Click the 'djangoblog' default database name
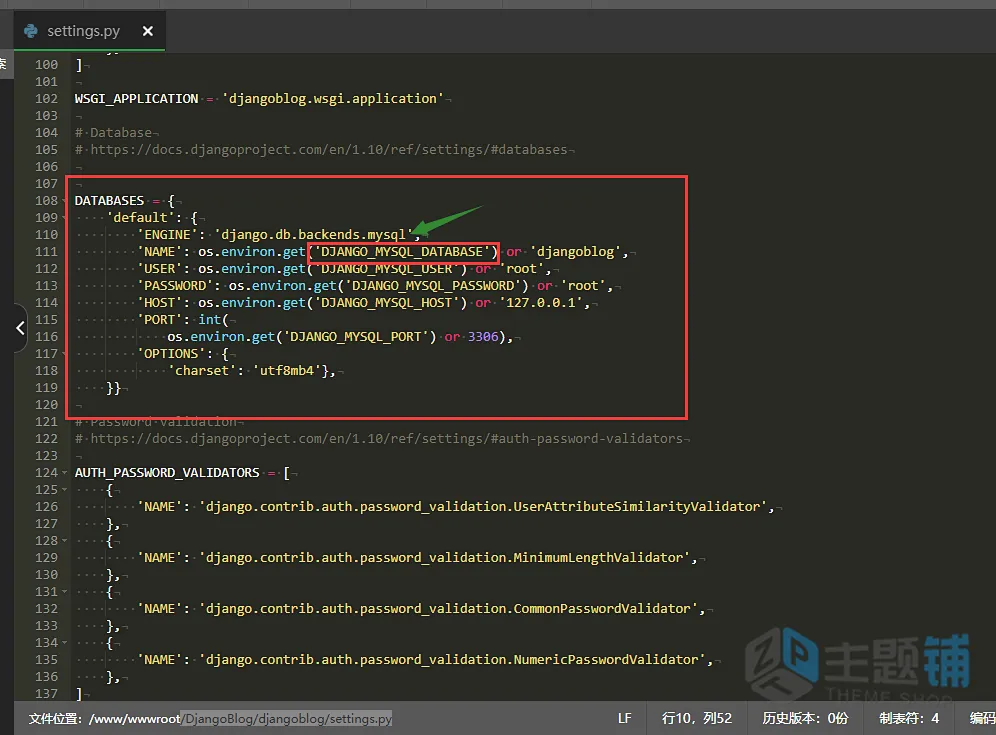996x735 pixels. click(x=575, y=252)
